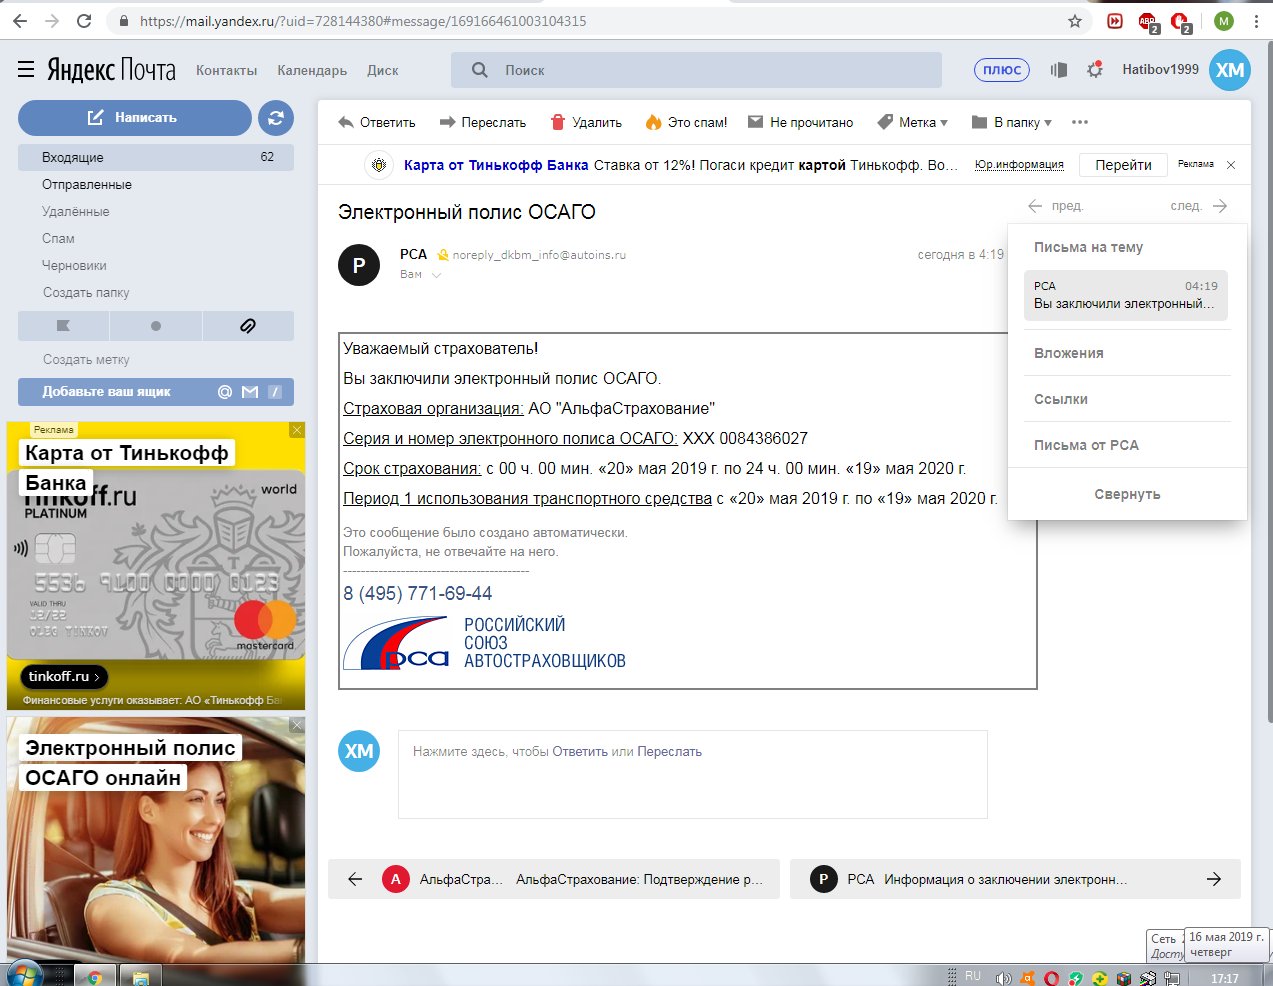Click the sender avatar P of РСА
The image size is (1273, 986).
(359, 265)
